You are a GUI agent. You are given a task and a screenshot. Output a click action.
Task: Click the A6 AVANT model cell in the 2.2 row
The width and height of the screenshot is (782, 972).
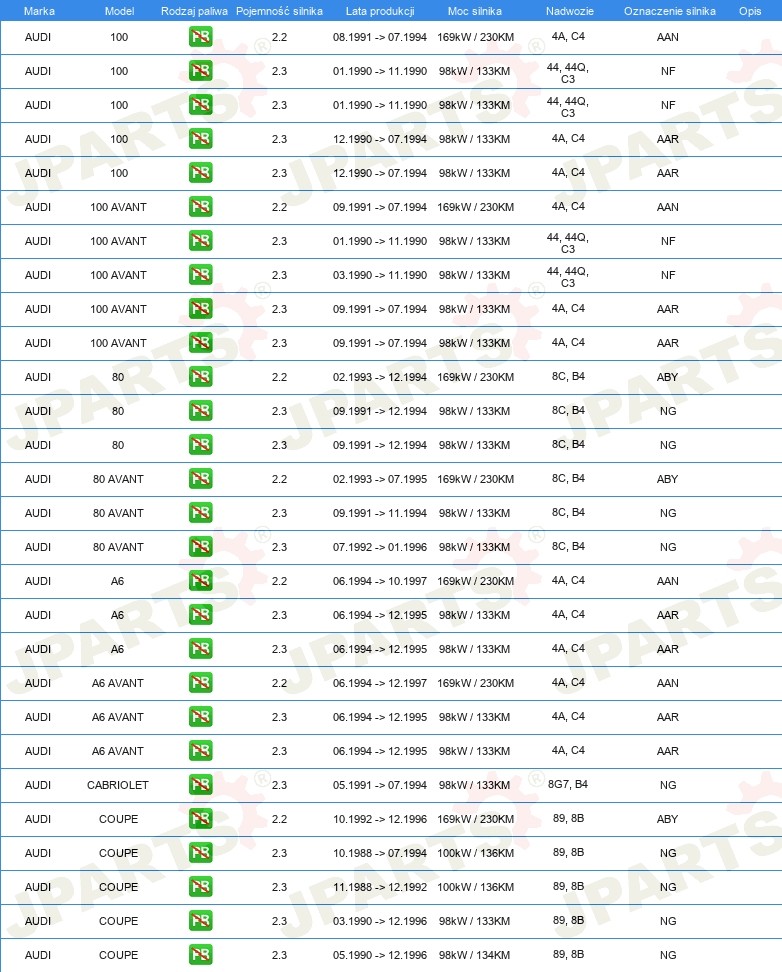(118, 683)
